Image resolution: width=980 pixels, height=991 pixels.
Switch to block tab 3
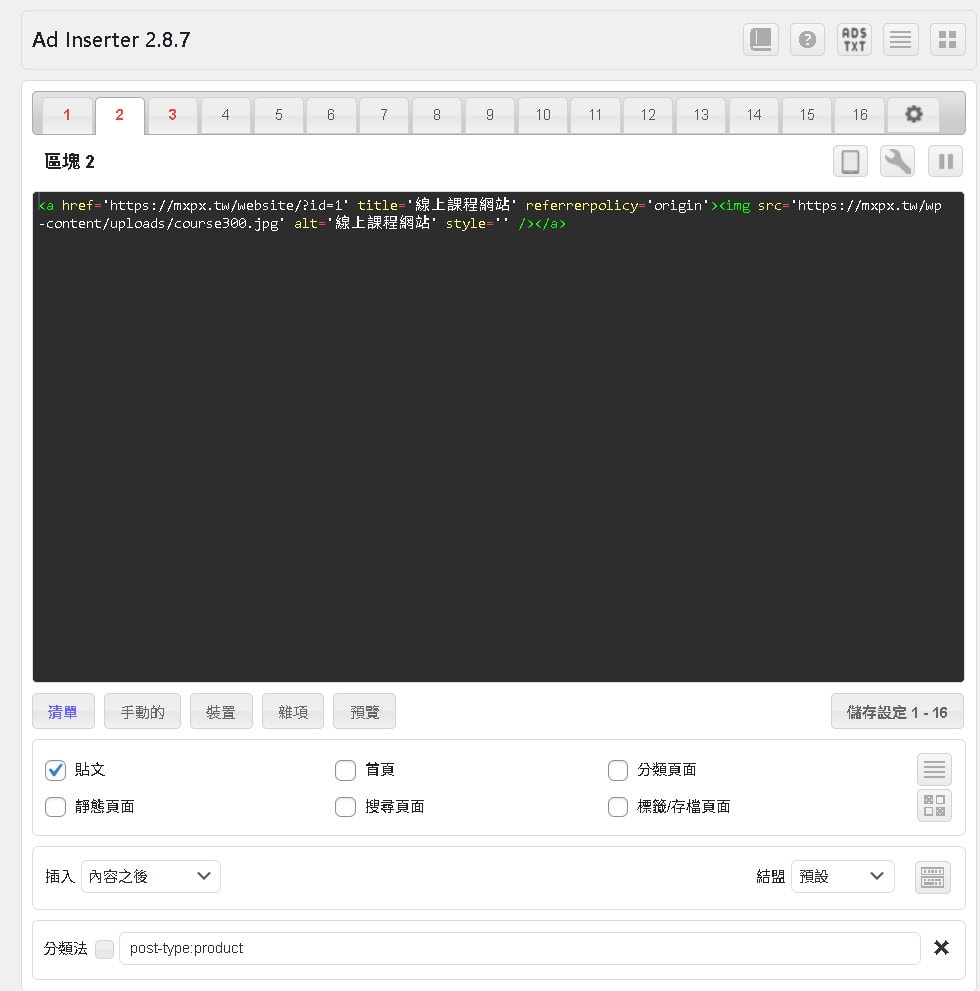[172, 115]
